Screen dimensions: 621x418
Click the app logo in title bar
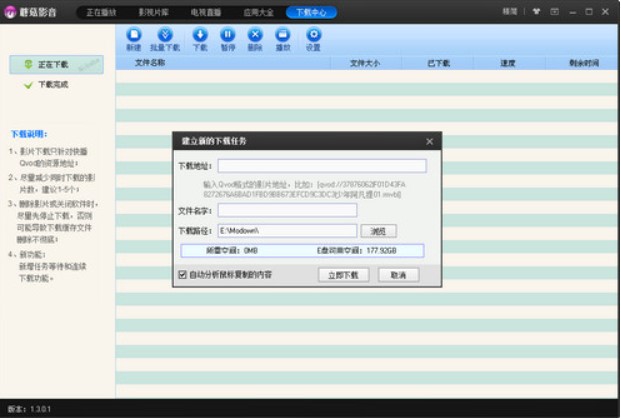[12, 11]
